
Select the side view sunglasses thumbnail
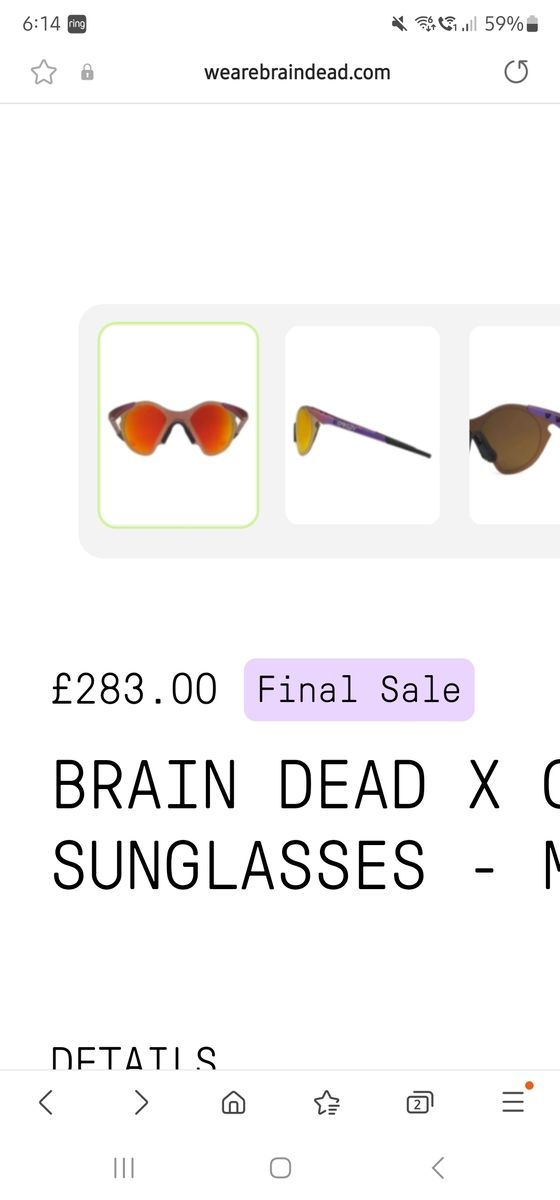click(x=362, y=425)
